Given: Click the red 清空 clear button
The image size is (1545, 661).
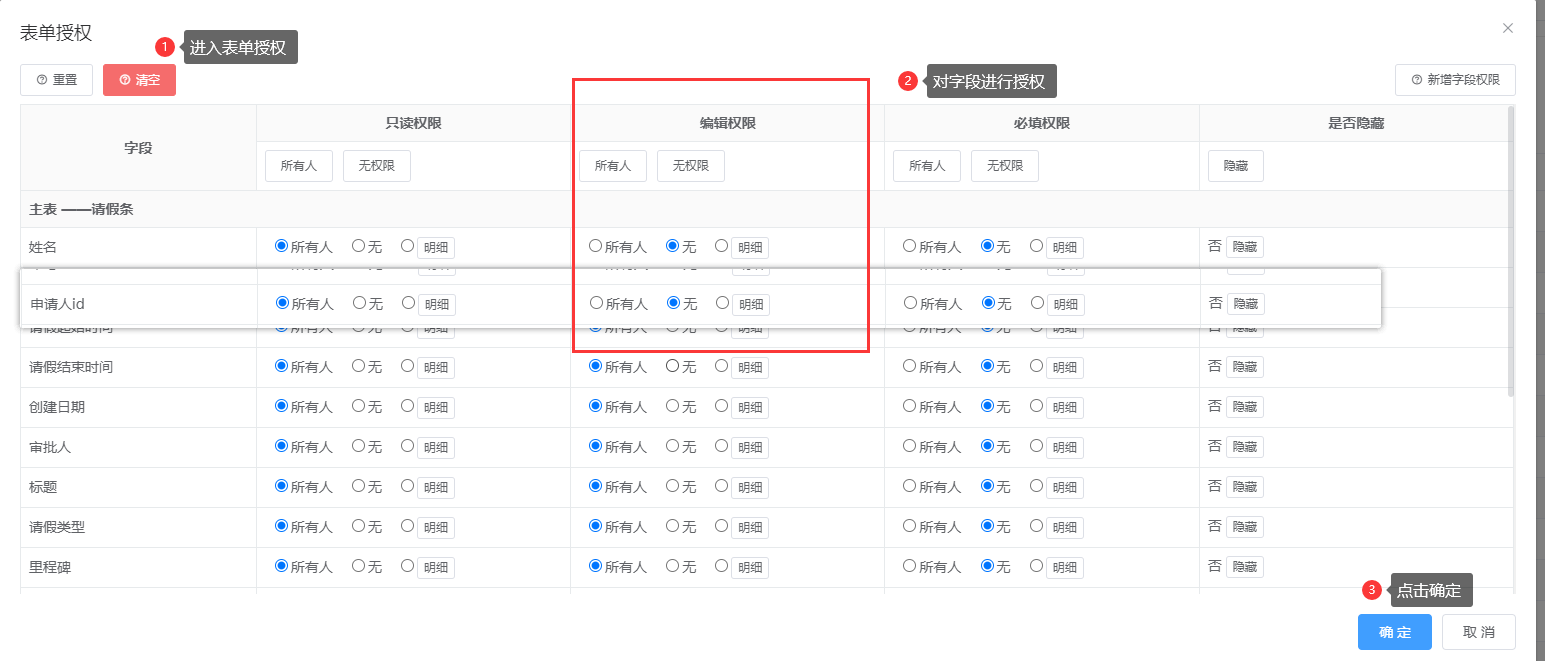Looking at the screenshot, I should coord(139,80).
